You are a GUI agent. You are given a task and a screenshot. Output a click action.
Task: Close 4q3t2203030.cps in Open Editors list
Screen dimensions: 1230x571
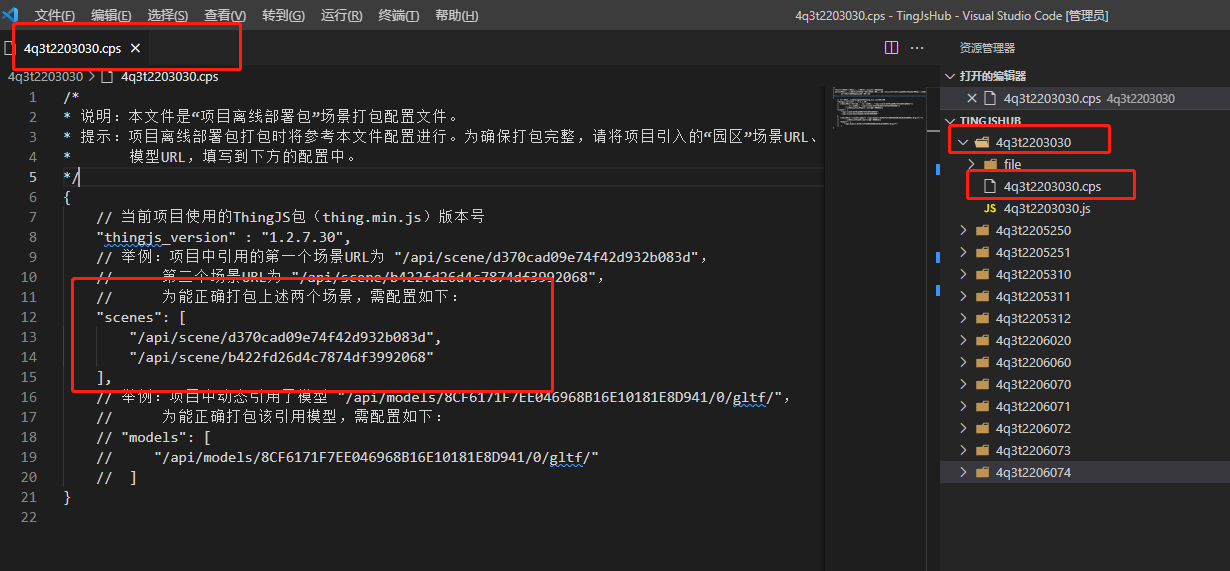[x=971, y=98]
